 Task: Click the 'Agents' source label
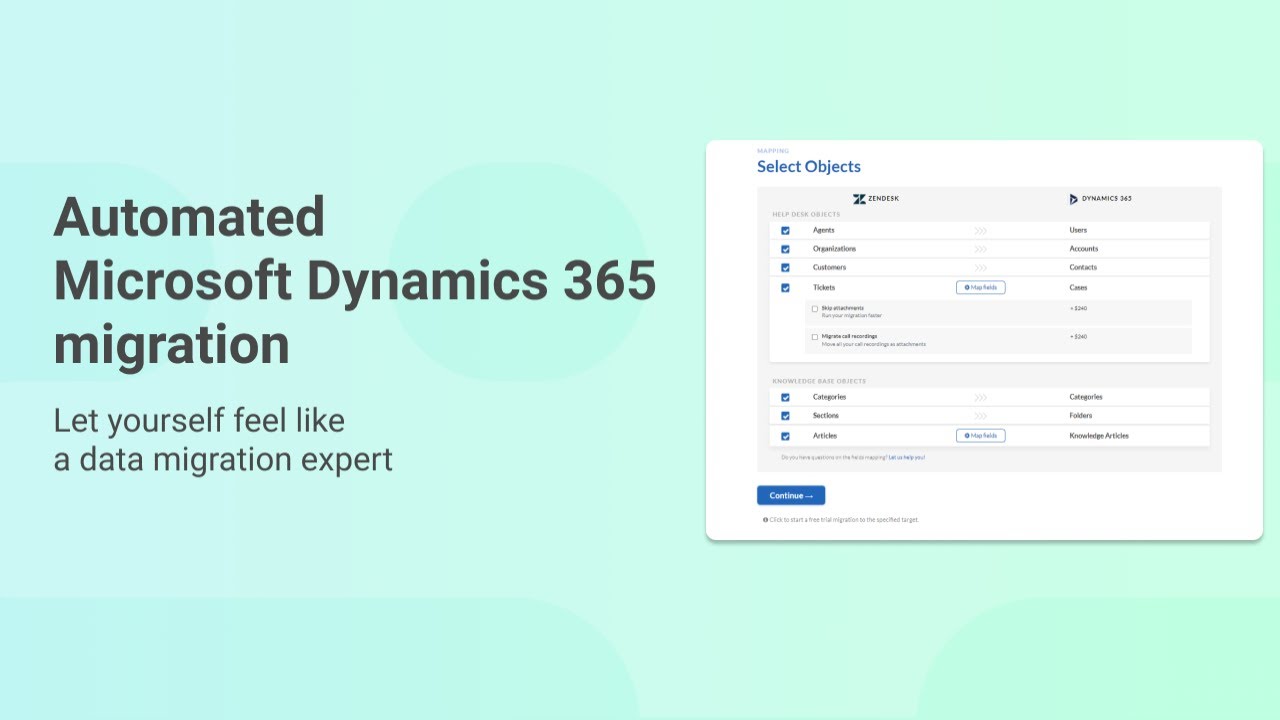[x=824, y=230]
